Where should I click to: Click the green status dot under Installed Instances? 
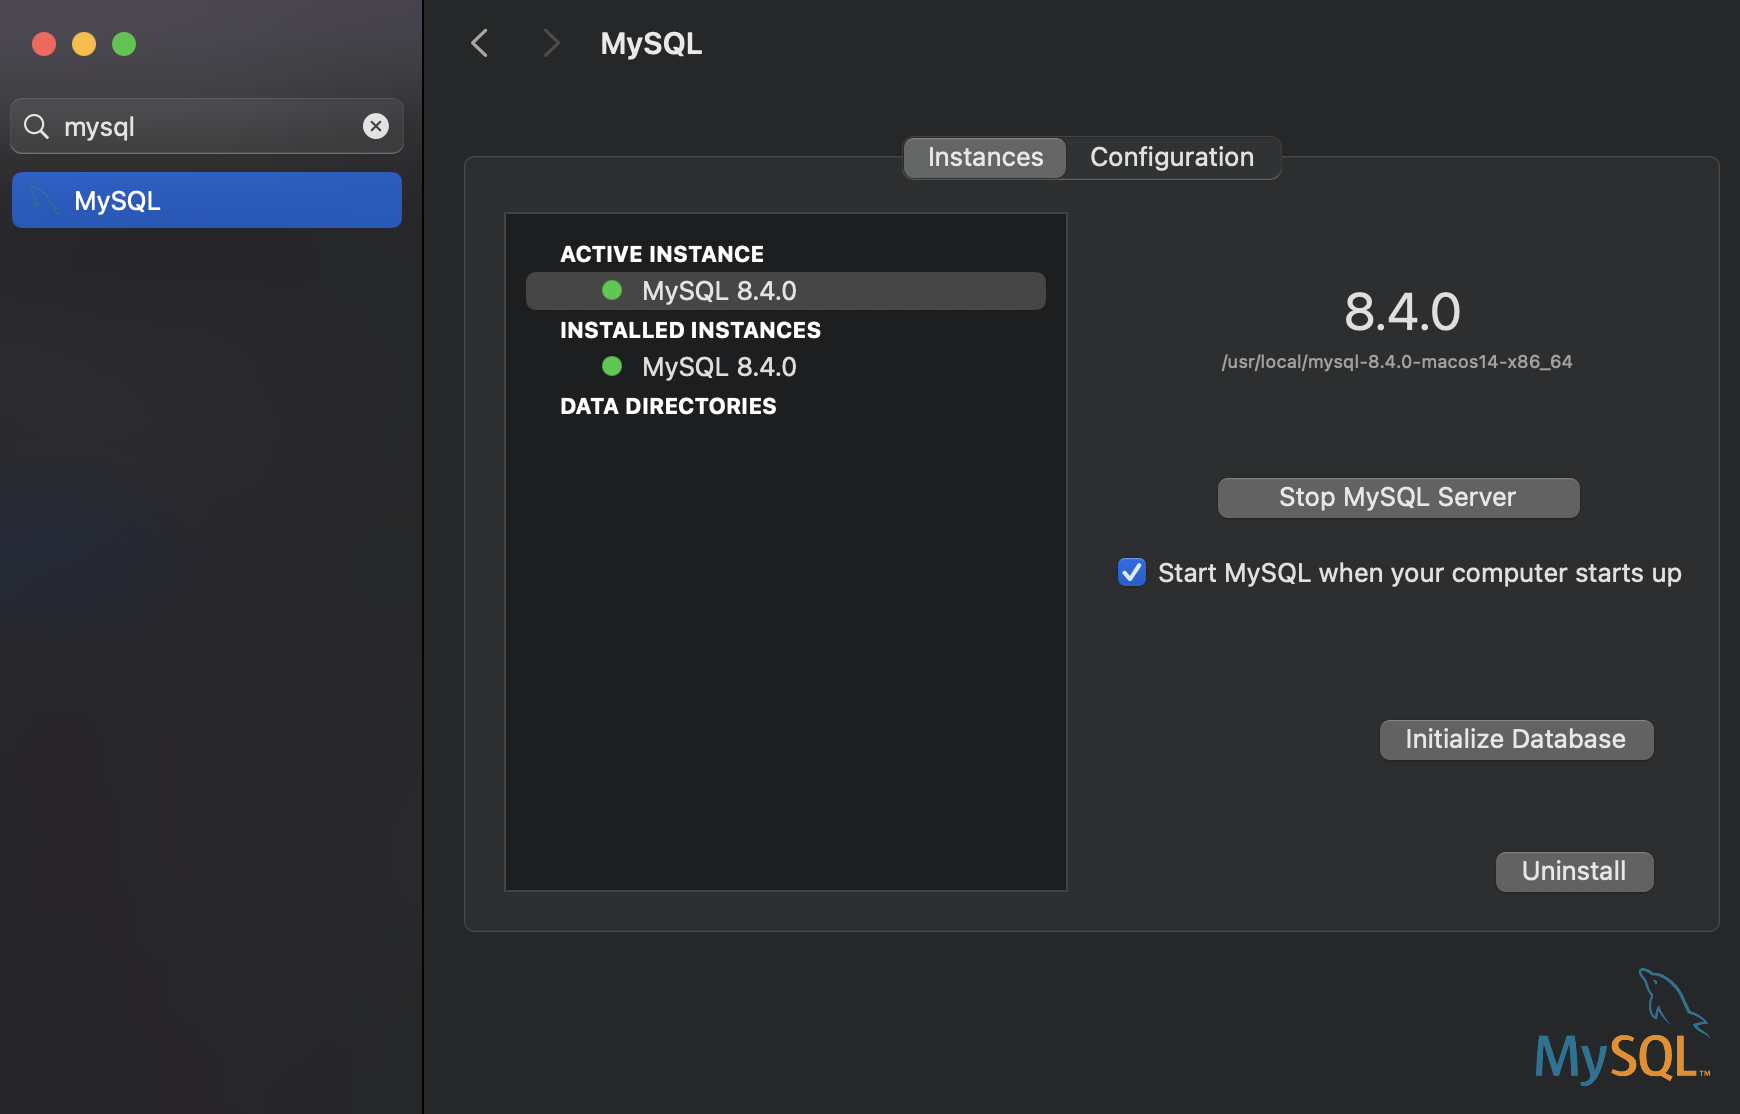pyautogui.click(x=612, y=366)
